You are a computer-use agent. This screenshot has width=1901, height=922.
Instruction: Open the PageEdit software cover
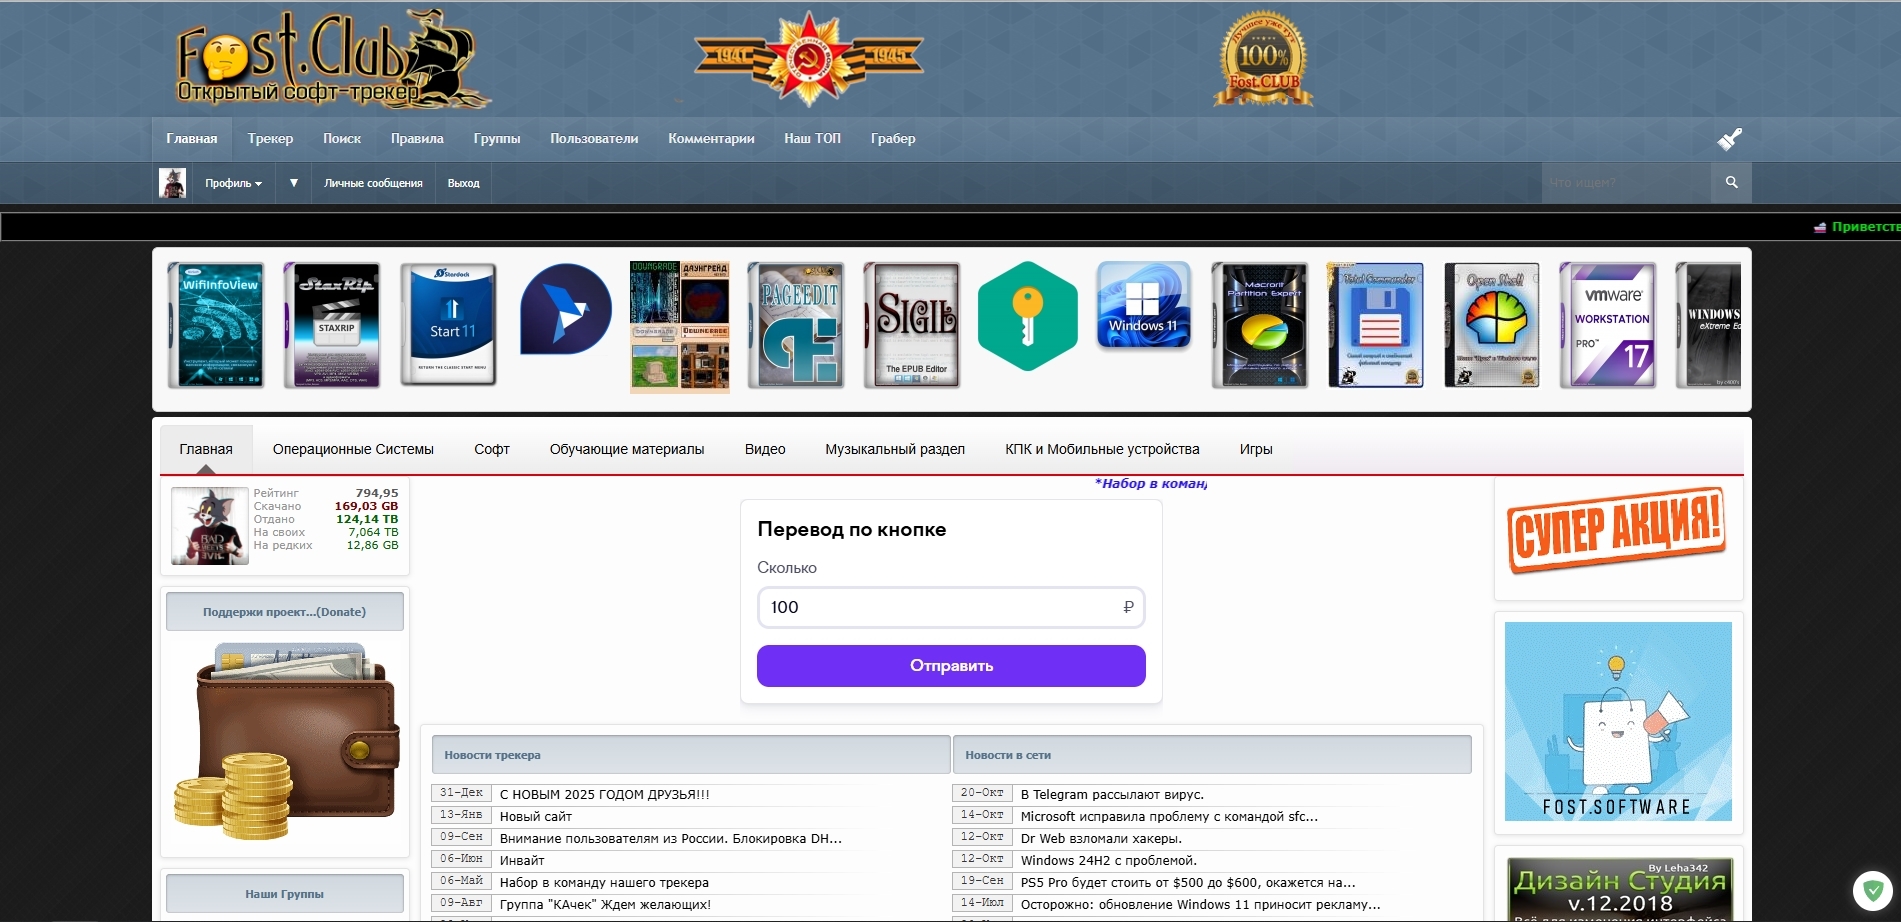click(x=796, y=325)
